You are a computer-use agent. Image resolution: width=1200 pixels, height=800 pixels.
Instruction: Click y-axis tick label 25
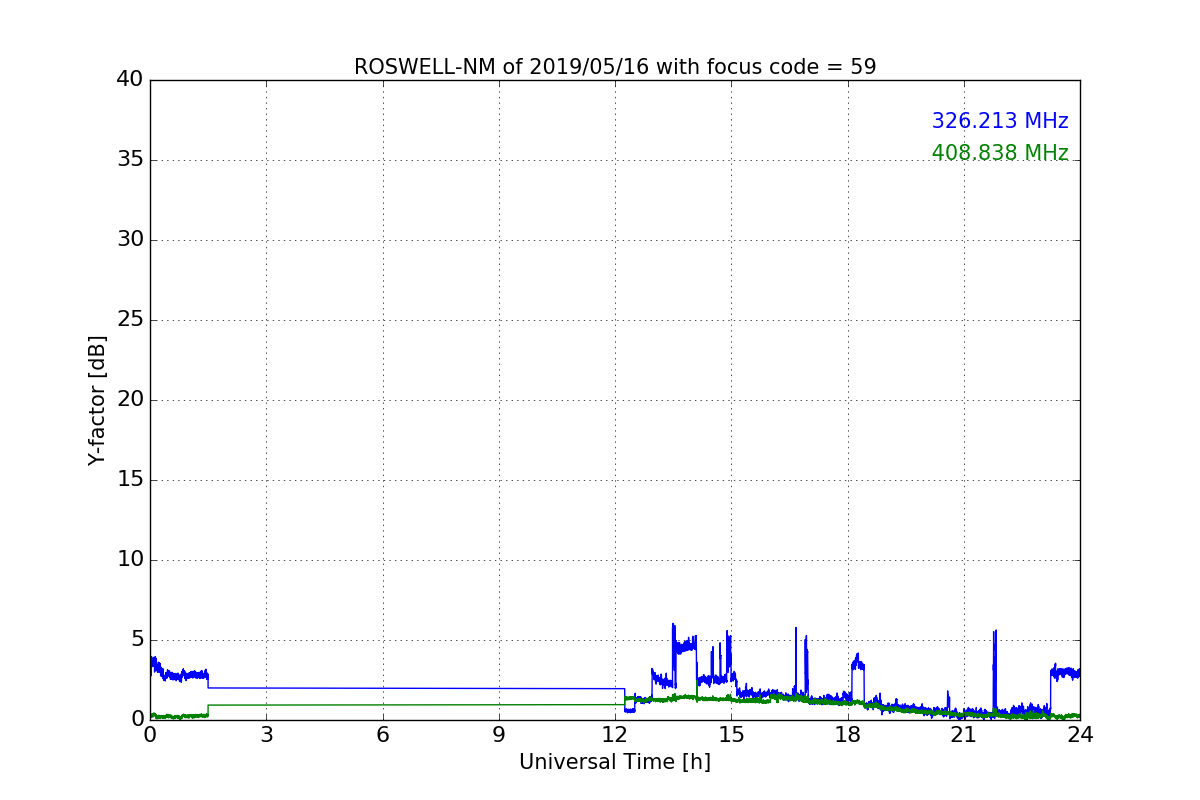(130, 319)
